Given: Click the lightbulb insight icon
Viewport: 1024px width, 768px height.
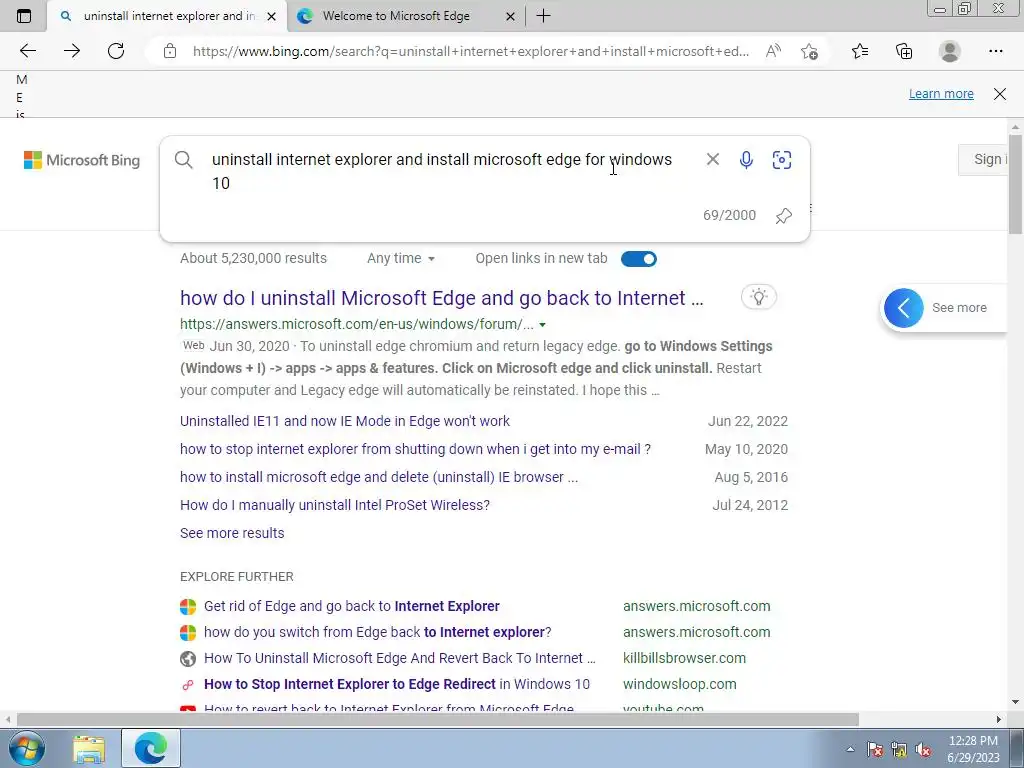Looking at the screenshot, I should click(x=759, y=297).
